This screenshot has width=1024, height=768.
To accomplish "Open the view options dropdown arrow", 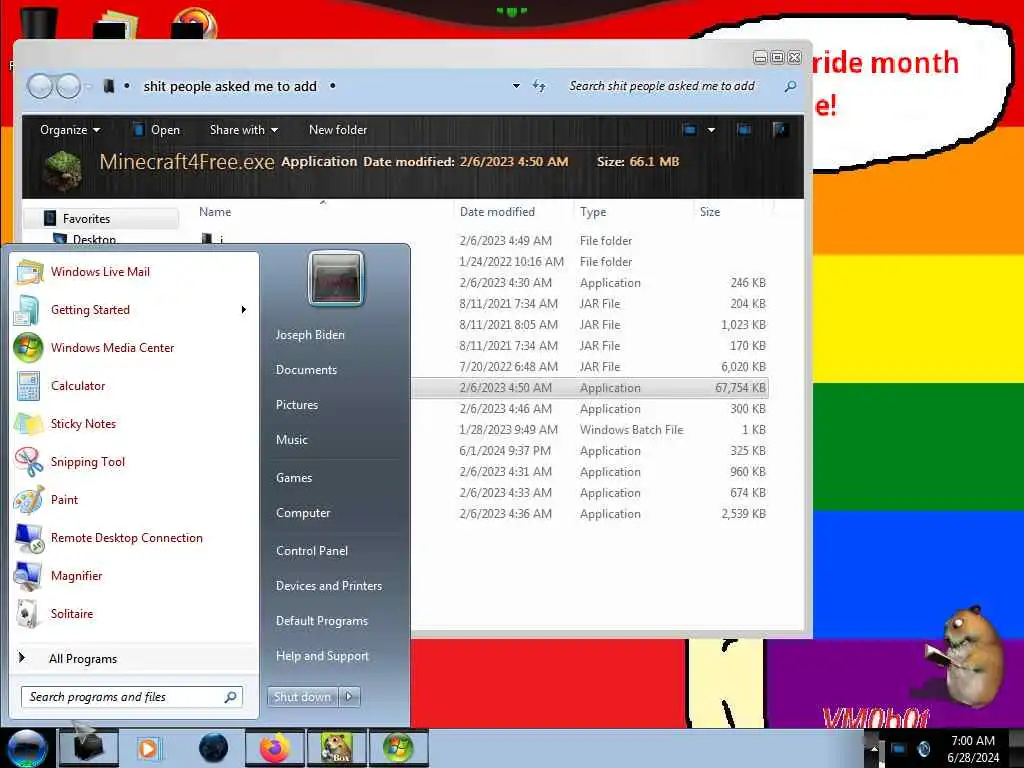I will (711, 129).
